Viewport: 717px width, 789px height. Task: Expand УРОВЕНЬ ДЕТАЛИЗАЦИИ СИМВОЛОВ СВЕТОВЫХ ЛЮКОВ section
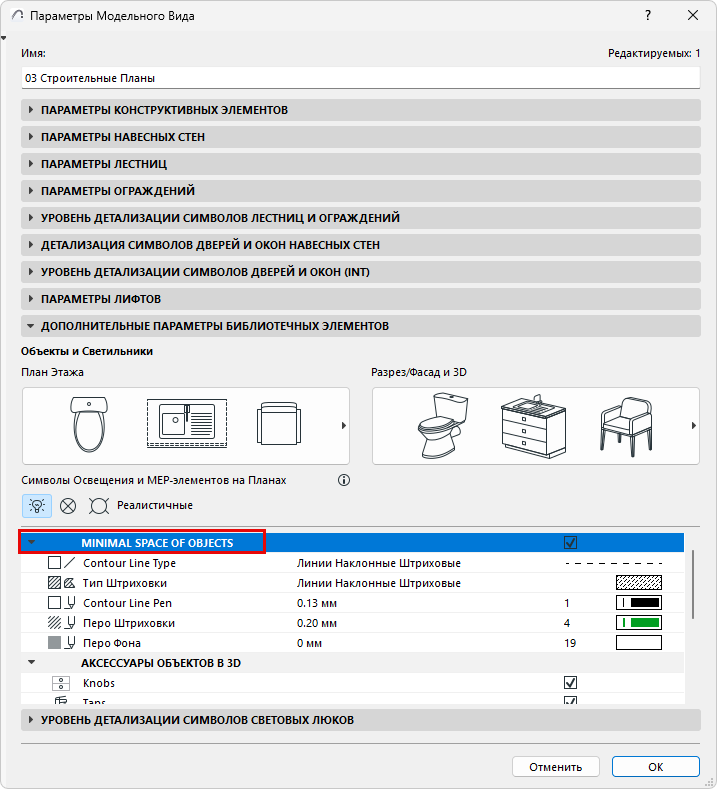(361, 720)
